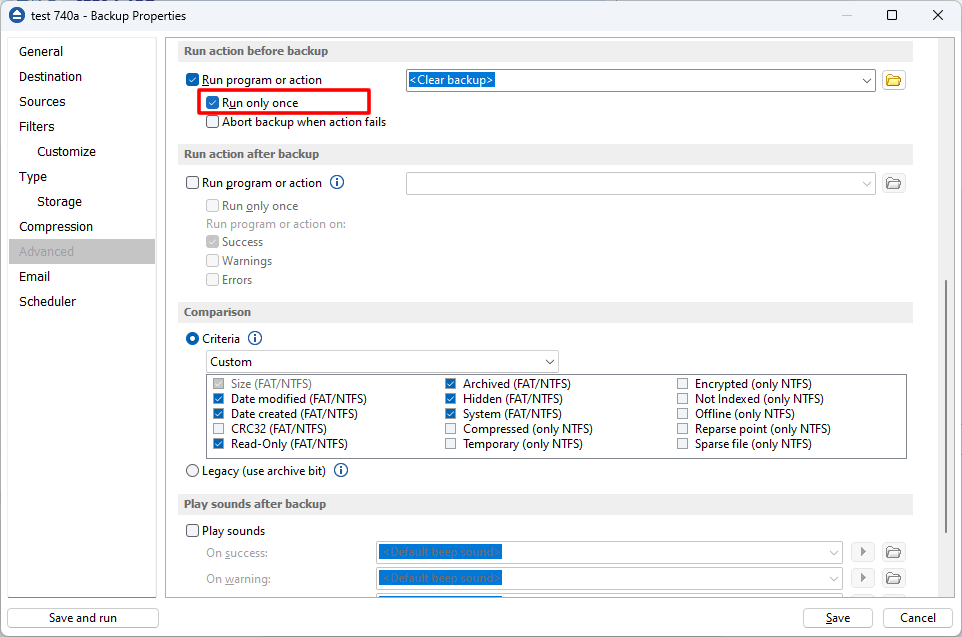Click the Cancel button

coord(917,618)
